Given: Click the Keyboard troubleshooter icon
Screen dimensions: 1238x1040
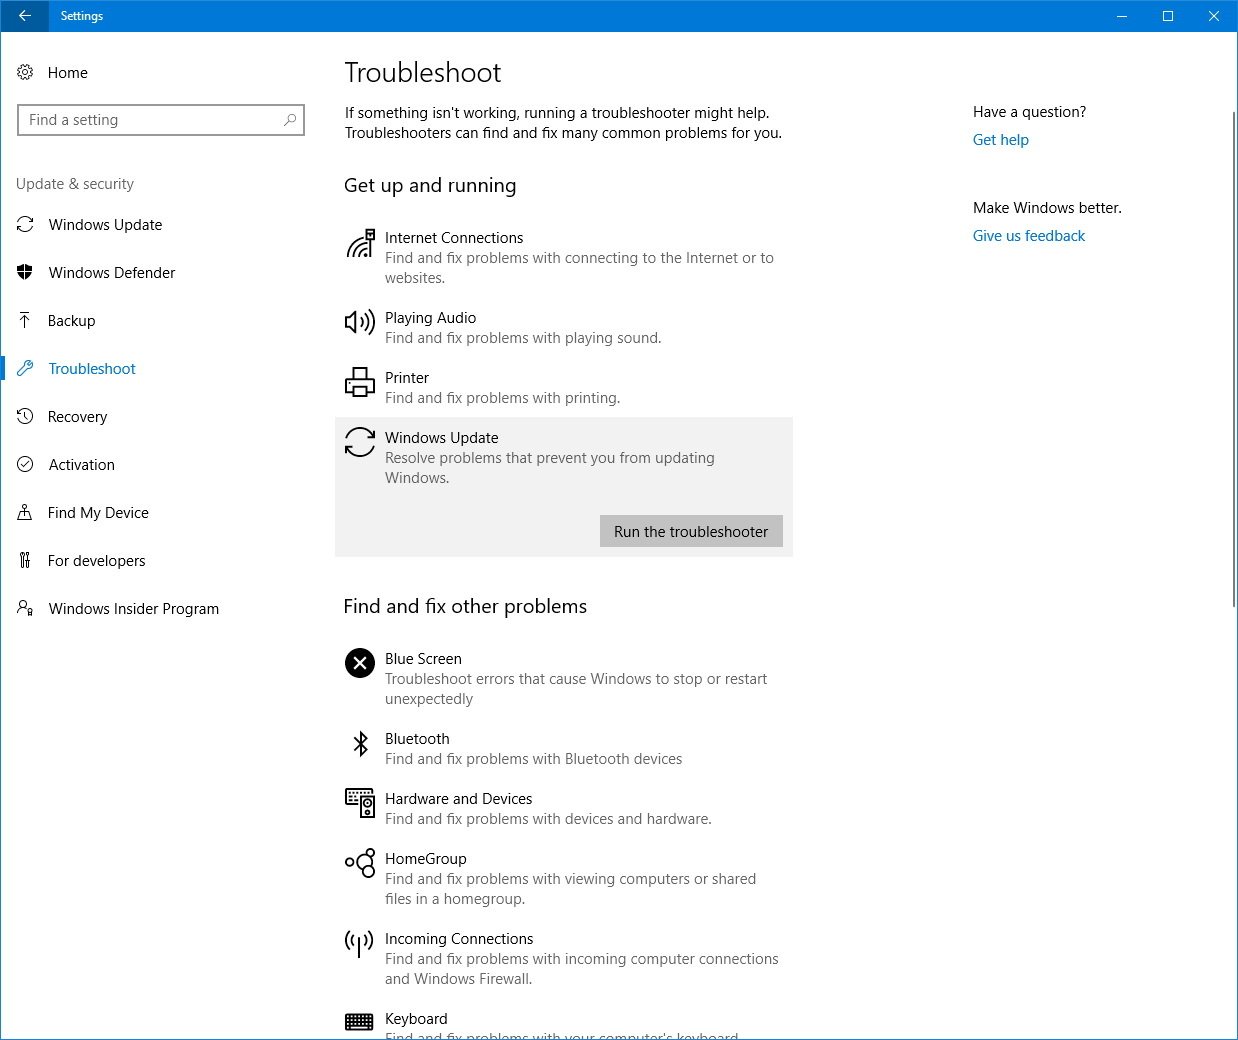Looking at the screenshot, I should tap(359, 1021).
